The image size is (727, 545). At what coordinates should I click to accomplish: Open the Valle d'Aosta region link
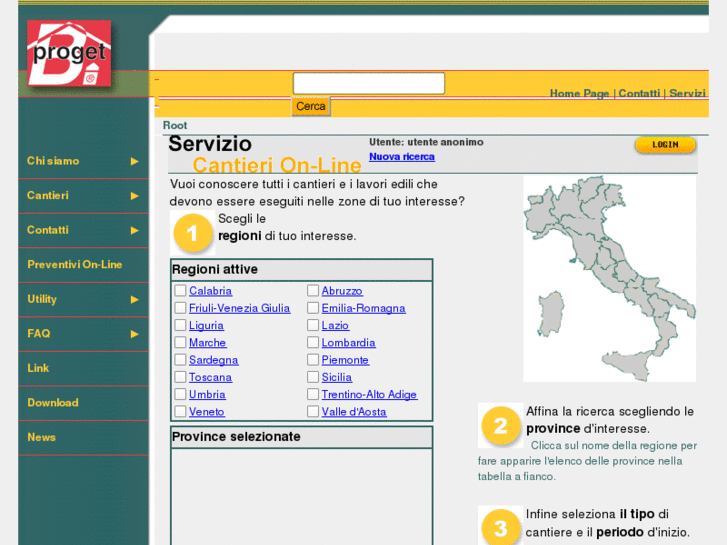[x=354, y=411]
